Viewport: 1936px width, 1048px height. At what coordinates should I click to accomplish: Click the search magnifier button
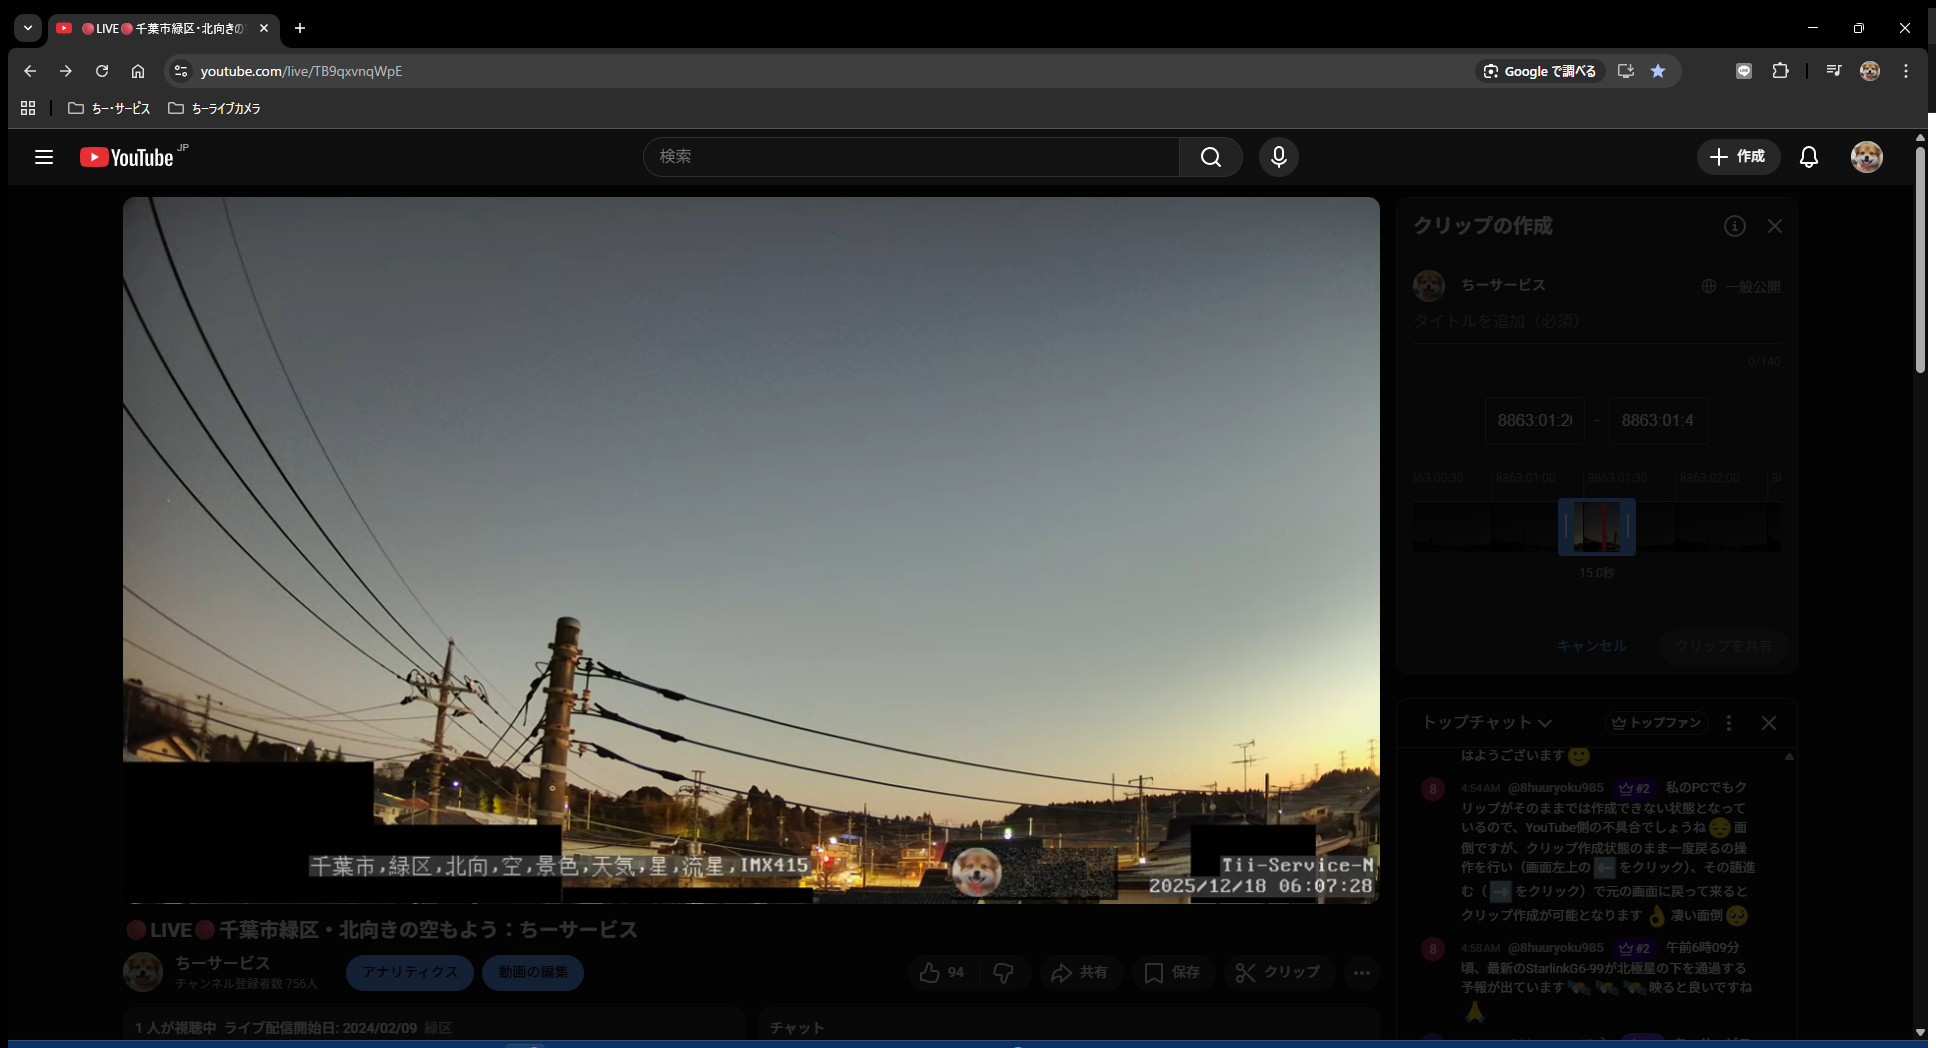1210,157
